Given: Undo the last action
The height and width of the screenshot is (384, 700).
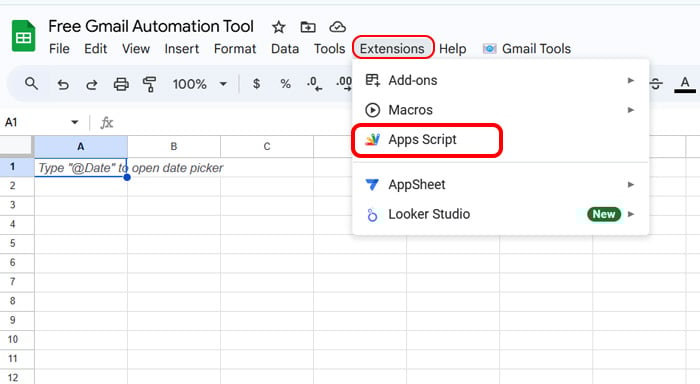Looking at the screenshot, I should pyautogui.click(x=63, y=84).
